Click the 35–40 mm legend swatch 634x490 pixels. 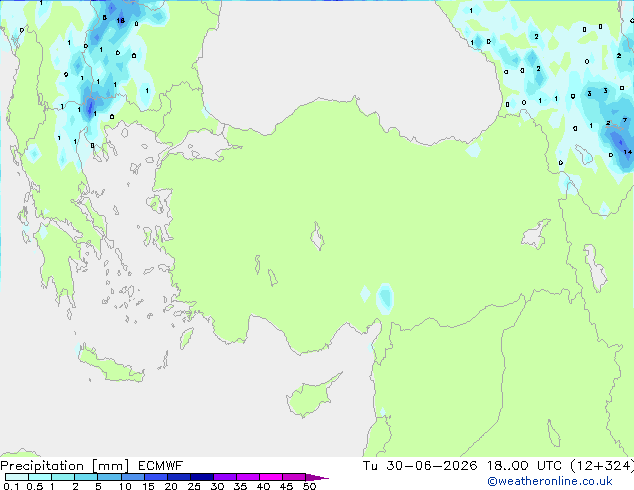(x=247, y=477)
